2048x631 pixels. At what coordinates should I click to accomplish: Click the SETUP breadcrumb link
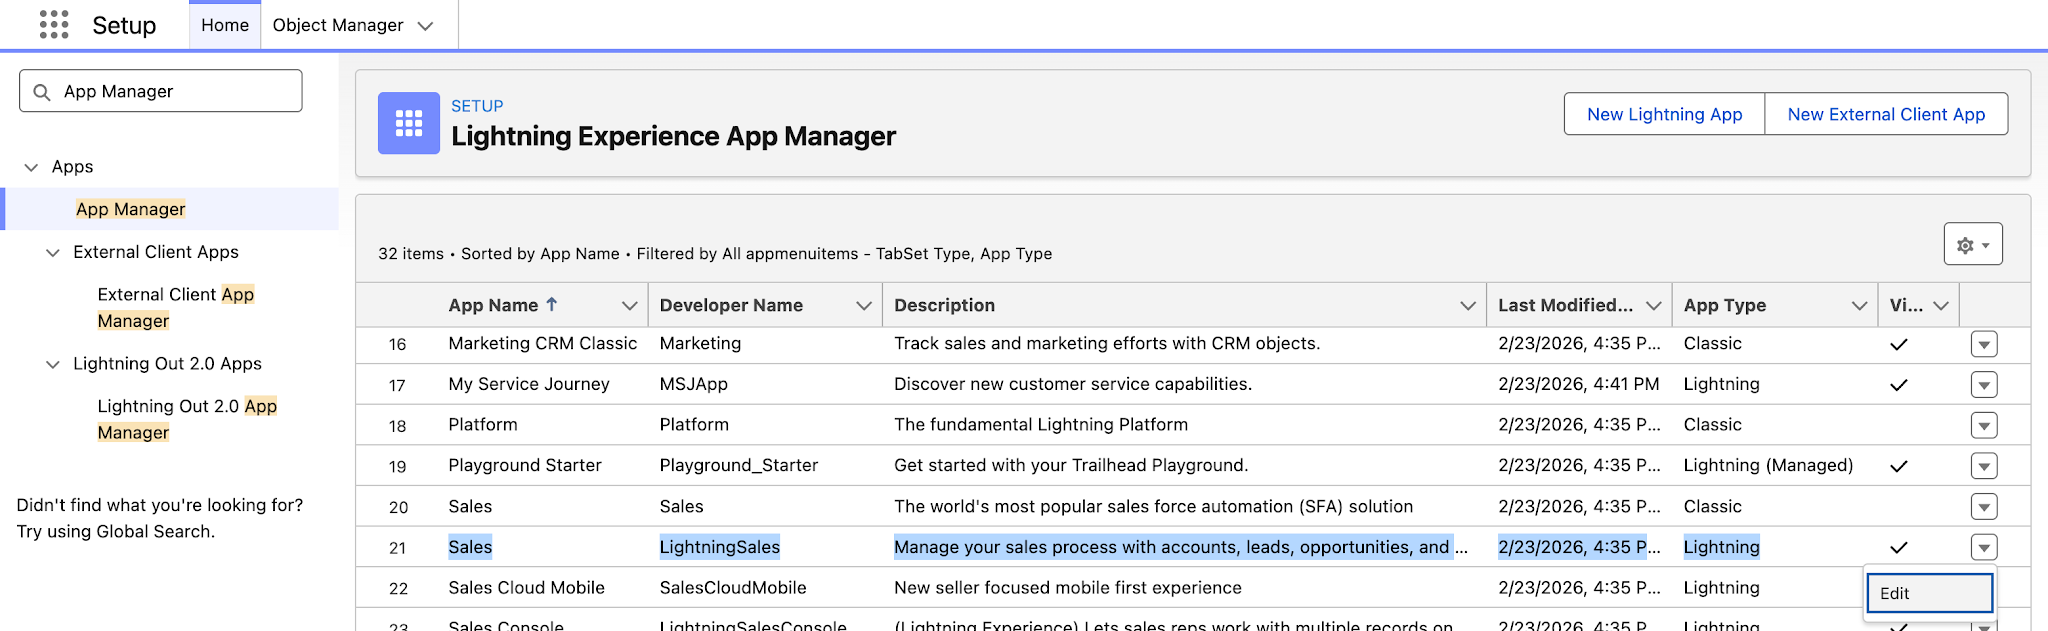477,106
